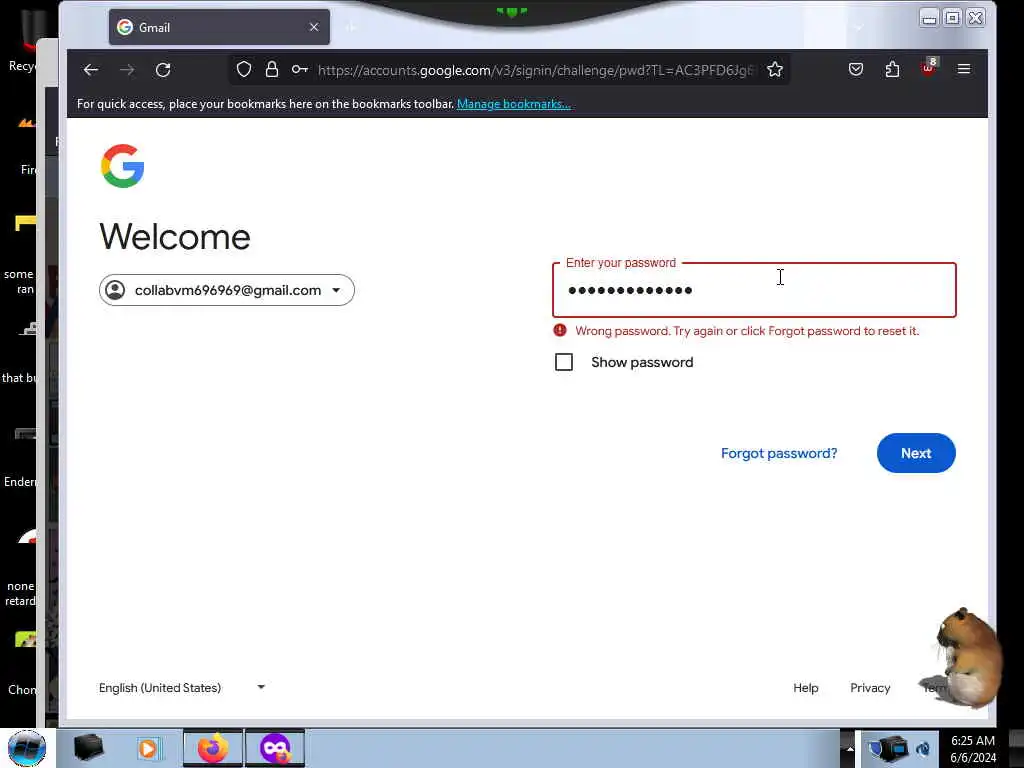Viewport: 1024px width, 768px height.
Task: Go back using the browser back arrow
Action: (x=91, y=70)
